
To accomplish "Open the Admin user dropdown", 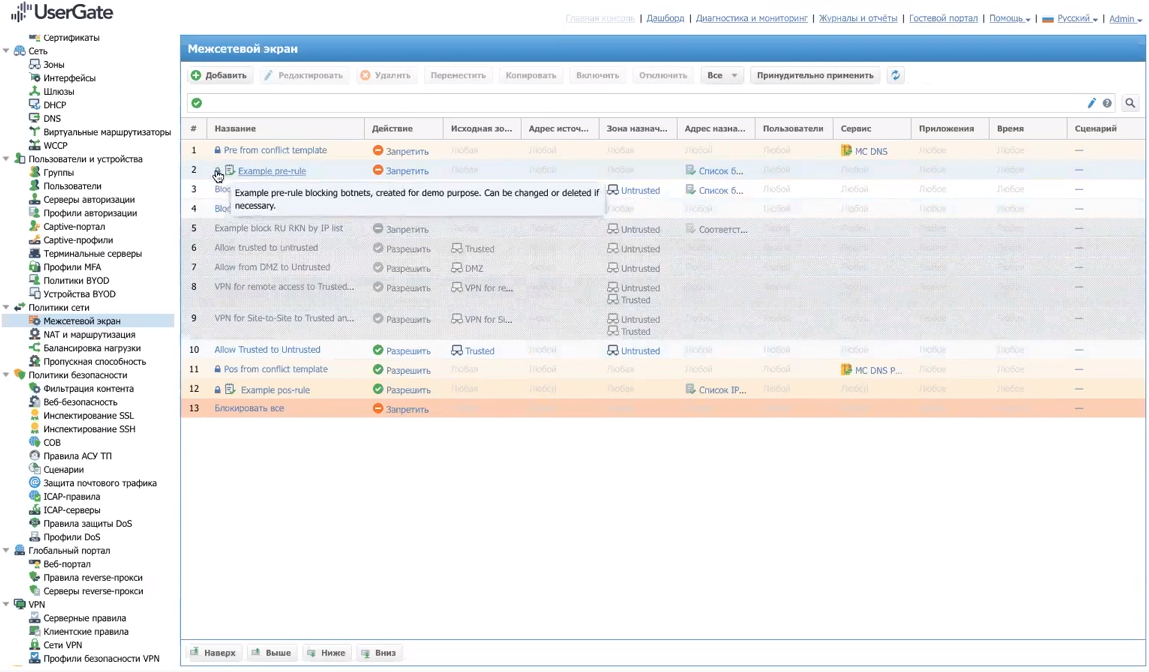I will click(1125, 18).
